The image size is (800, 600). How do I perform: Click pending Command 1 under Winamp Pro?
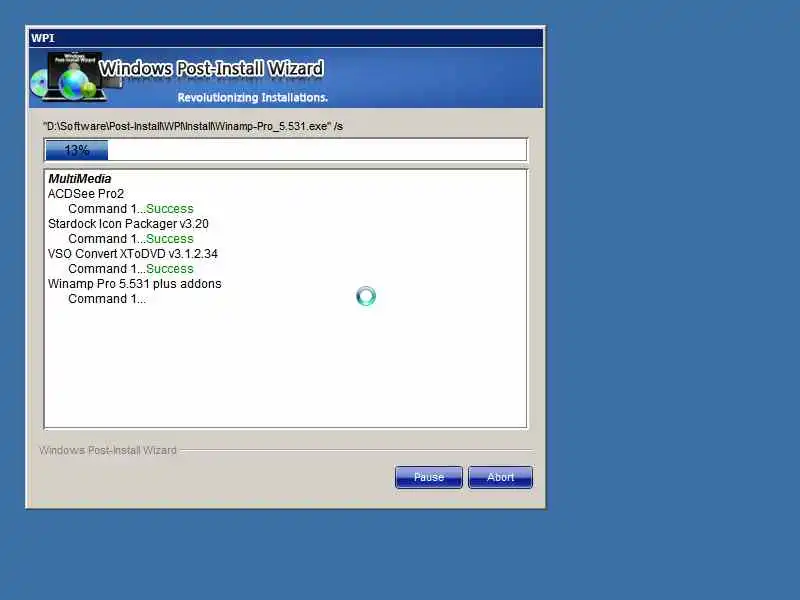[107, 299]
